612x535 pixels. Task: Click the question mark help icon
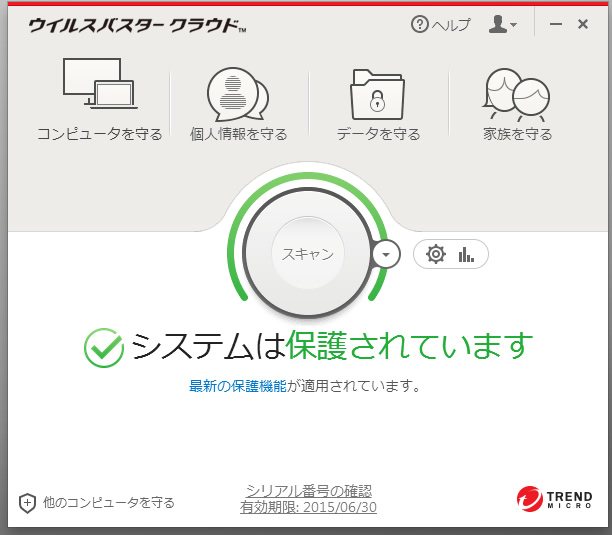click(420, 25)
